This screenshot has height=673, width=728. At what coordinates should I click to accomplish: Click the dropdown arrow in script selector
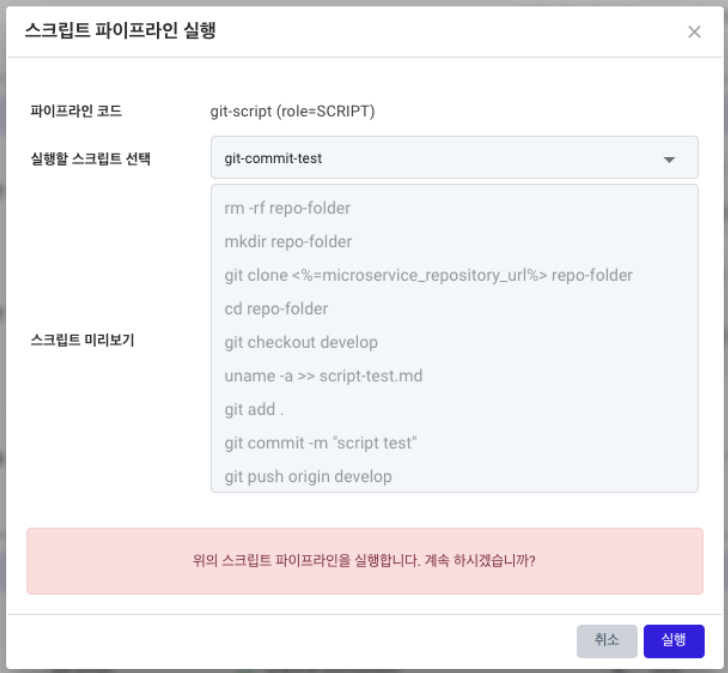669,160
